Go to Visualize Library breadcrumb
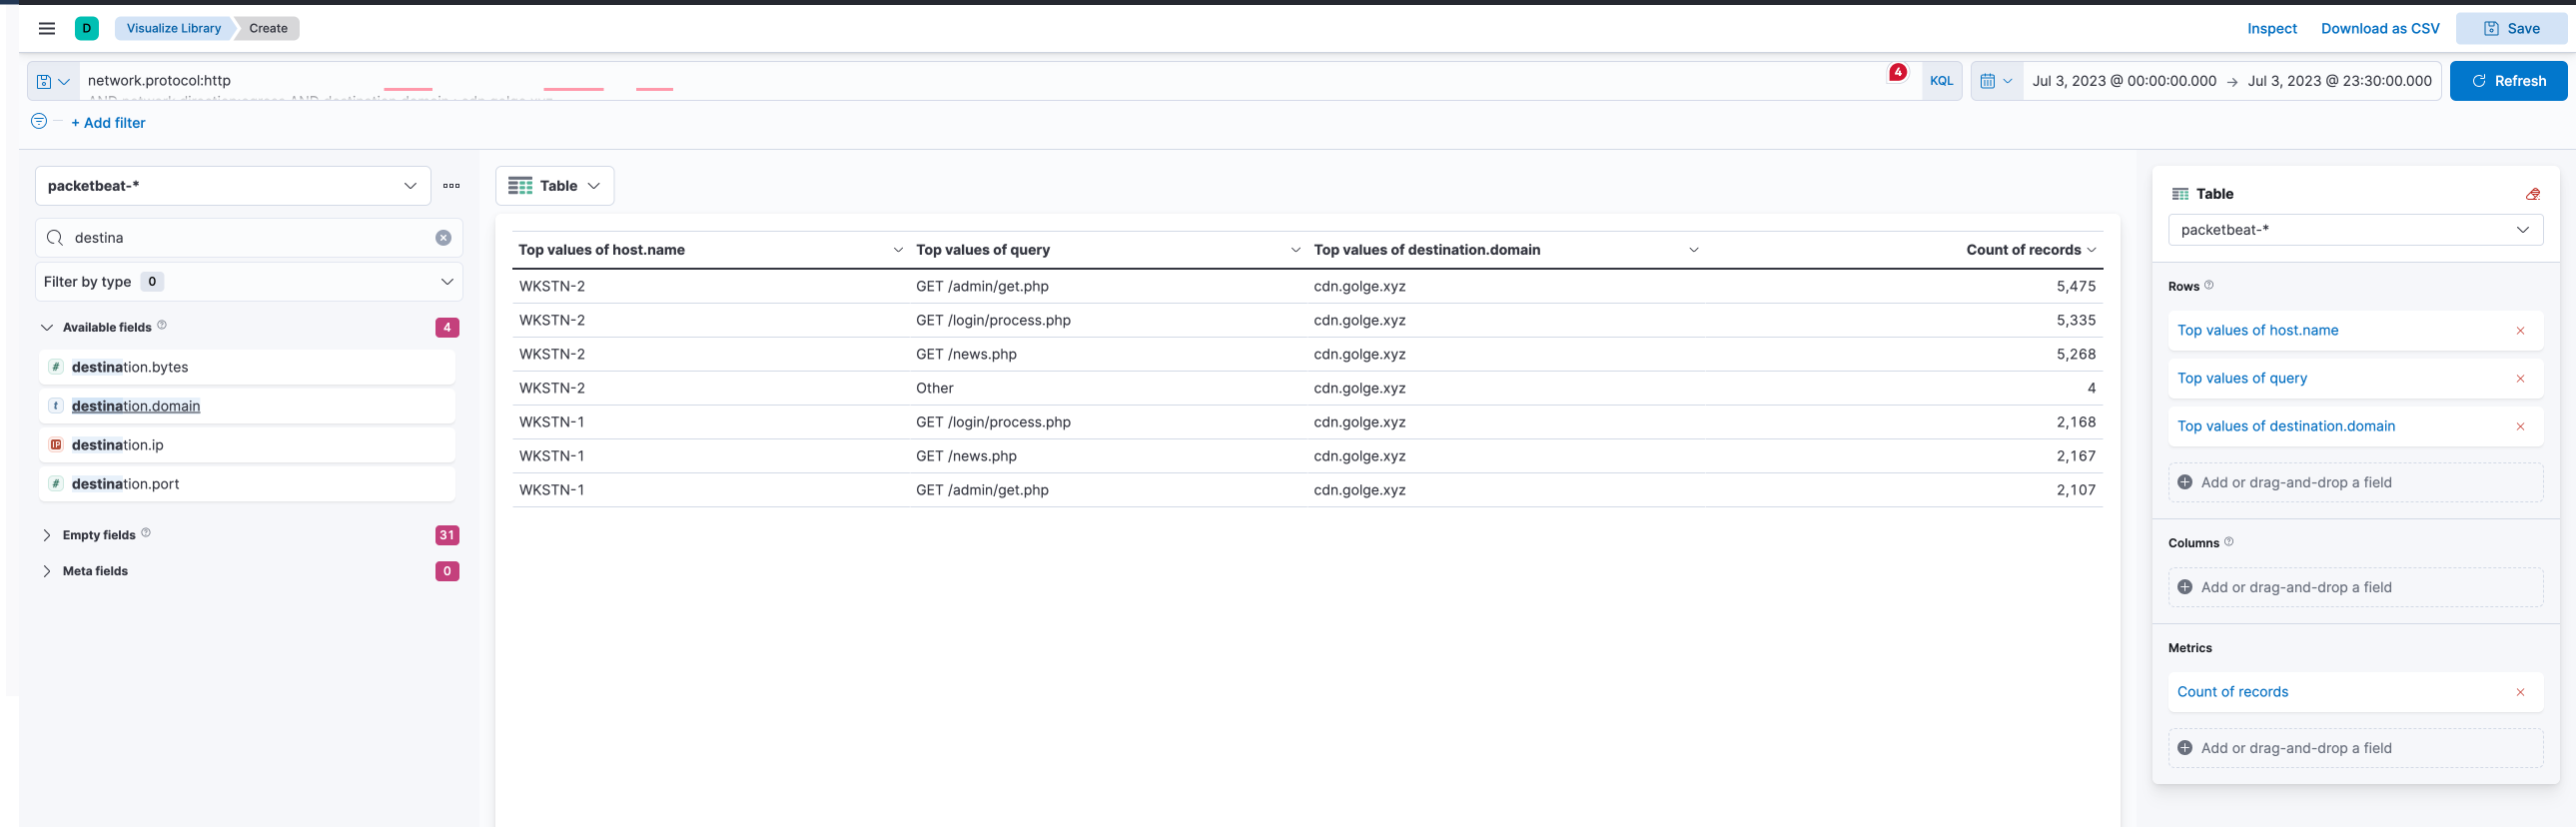Screen dimensions: 2576x827 [174, 28]
